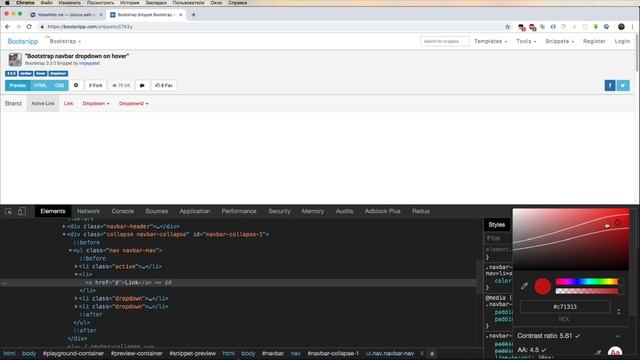Image resolution: width=640 pixels, height=360 pixels.
Task: Click the DevTools inspect element picker icon
Action: pyautogui.click(x=9, y=211)
